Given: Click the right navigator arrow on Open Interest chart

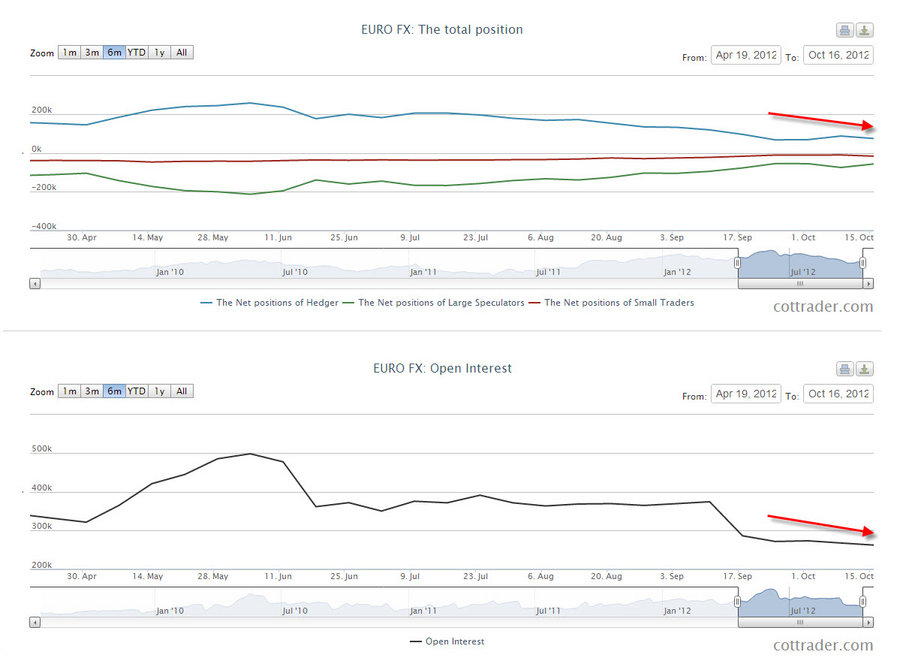Looking at the screenshot, I should click(866, 623).
